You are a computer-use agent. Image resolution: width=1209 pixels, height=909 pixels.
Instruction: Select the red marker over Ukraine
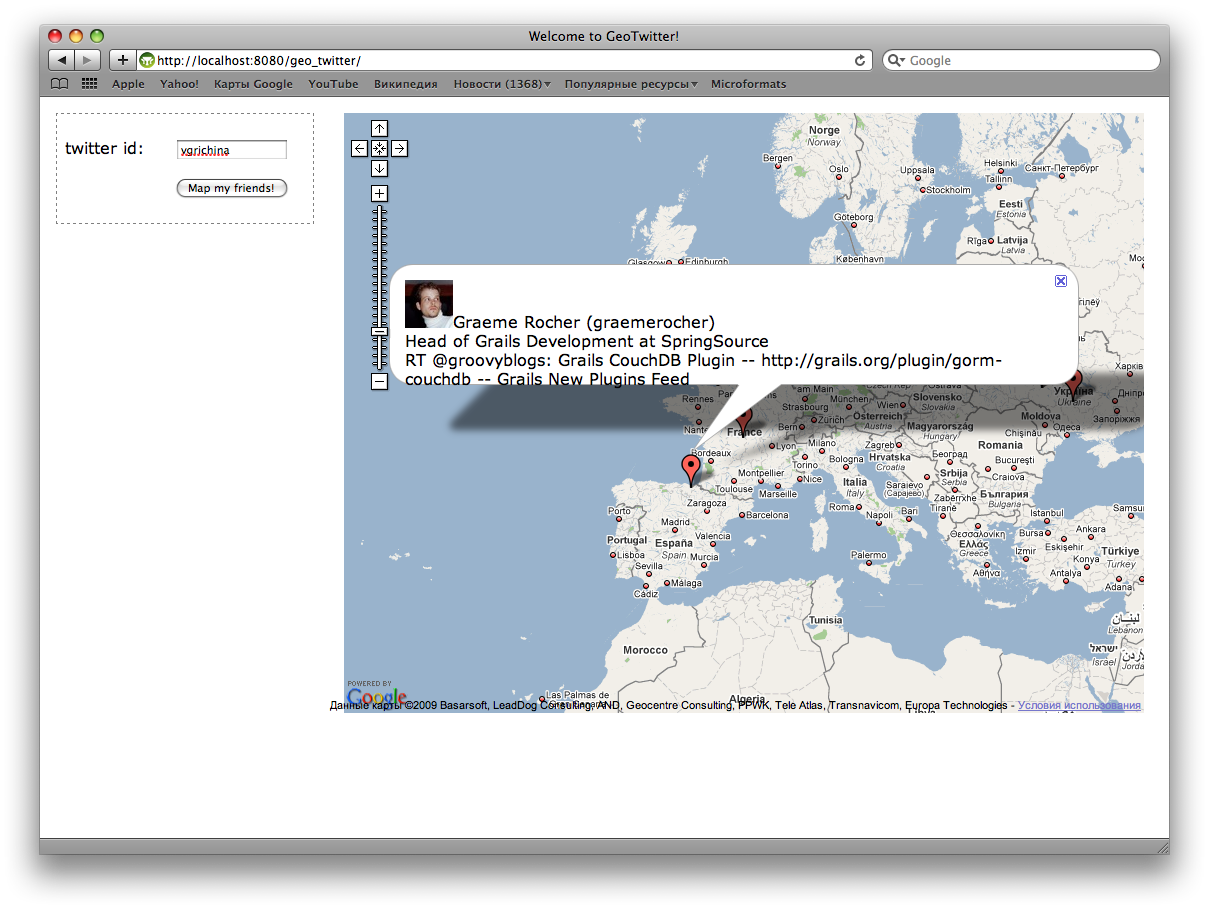pos(1075,382)
